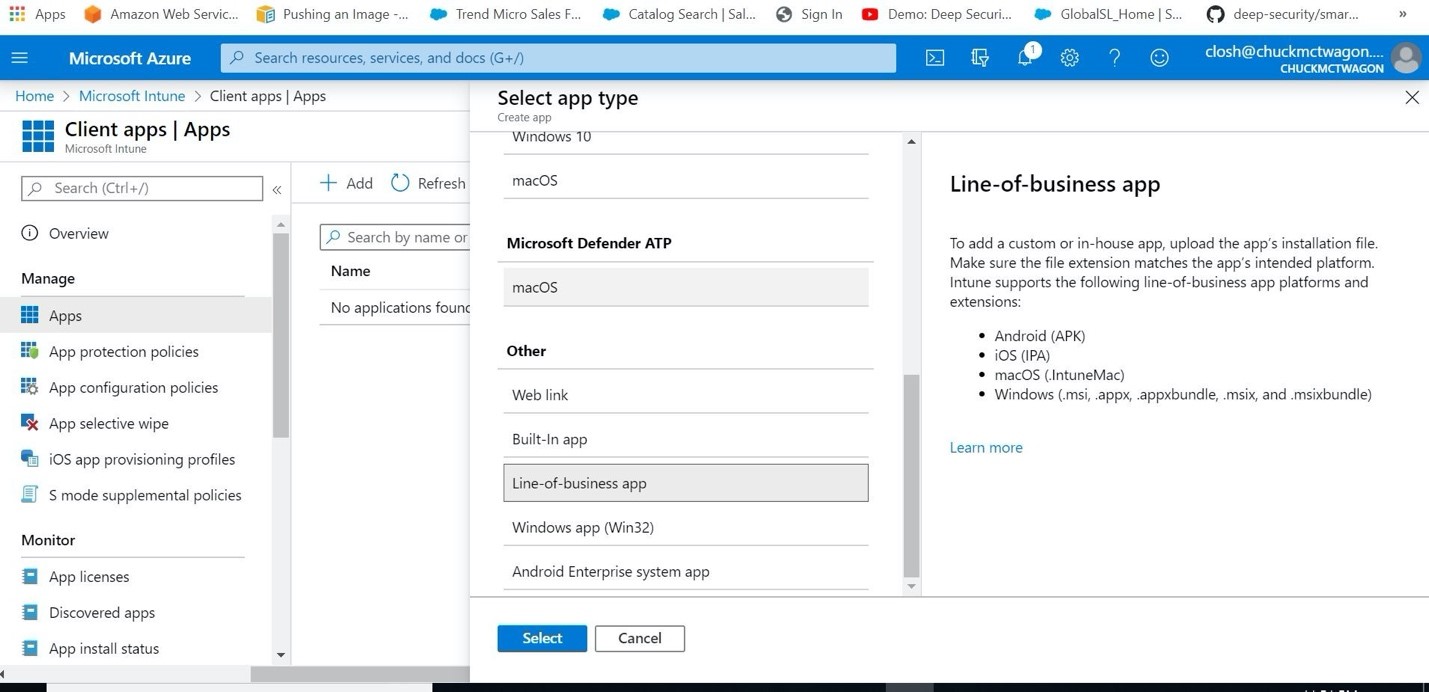The image size is (1429, 692).
Task: Click the app type list scrollbar thumb
Action: pyautogui.click(x=911, y=476)
